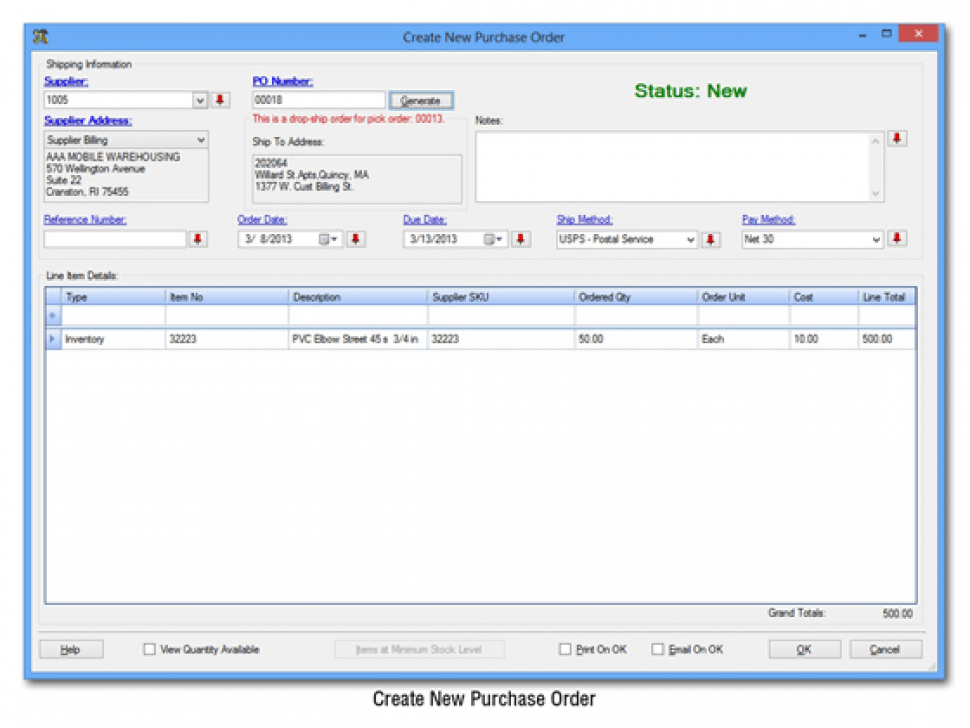Click the Generate PO number button
The image size is (970, 728).
(x=421, y=100)
